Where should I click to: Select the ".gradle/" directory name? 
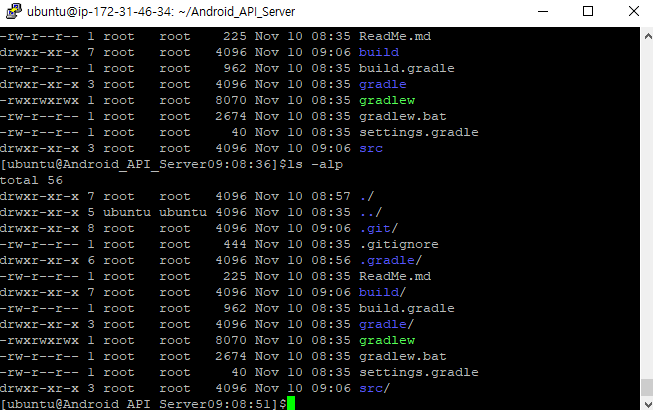click(391, 260)
